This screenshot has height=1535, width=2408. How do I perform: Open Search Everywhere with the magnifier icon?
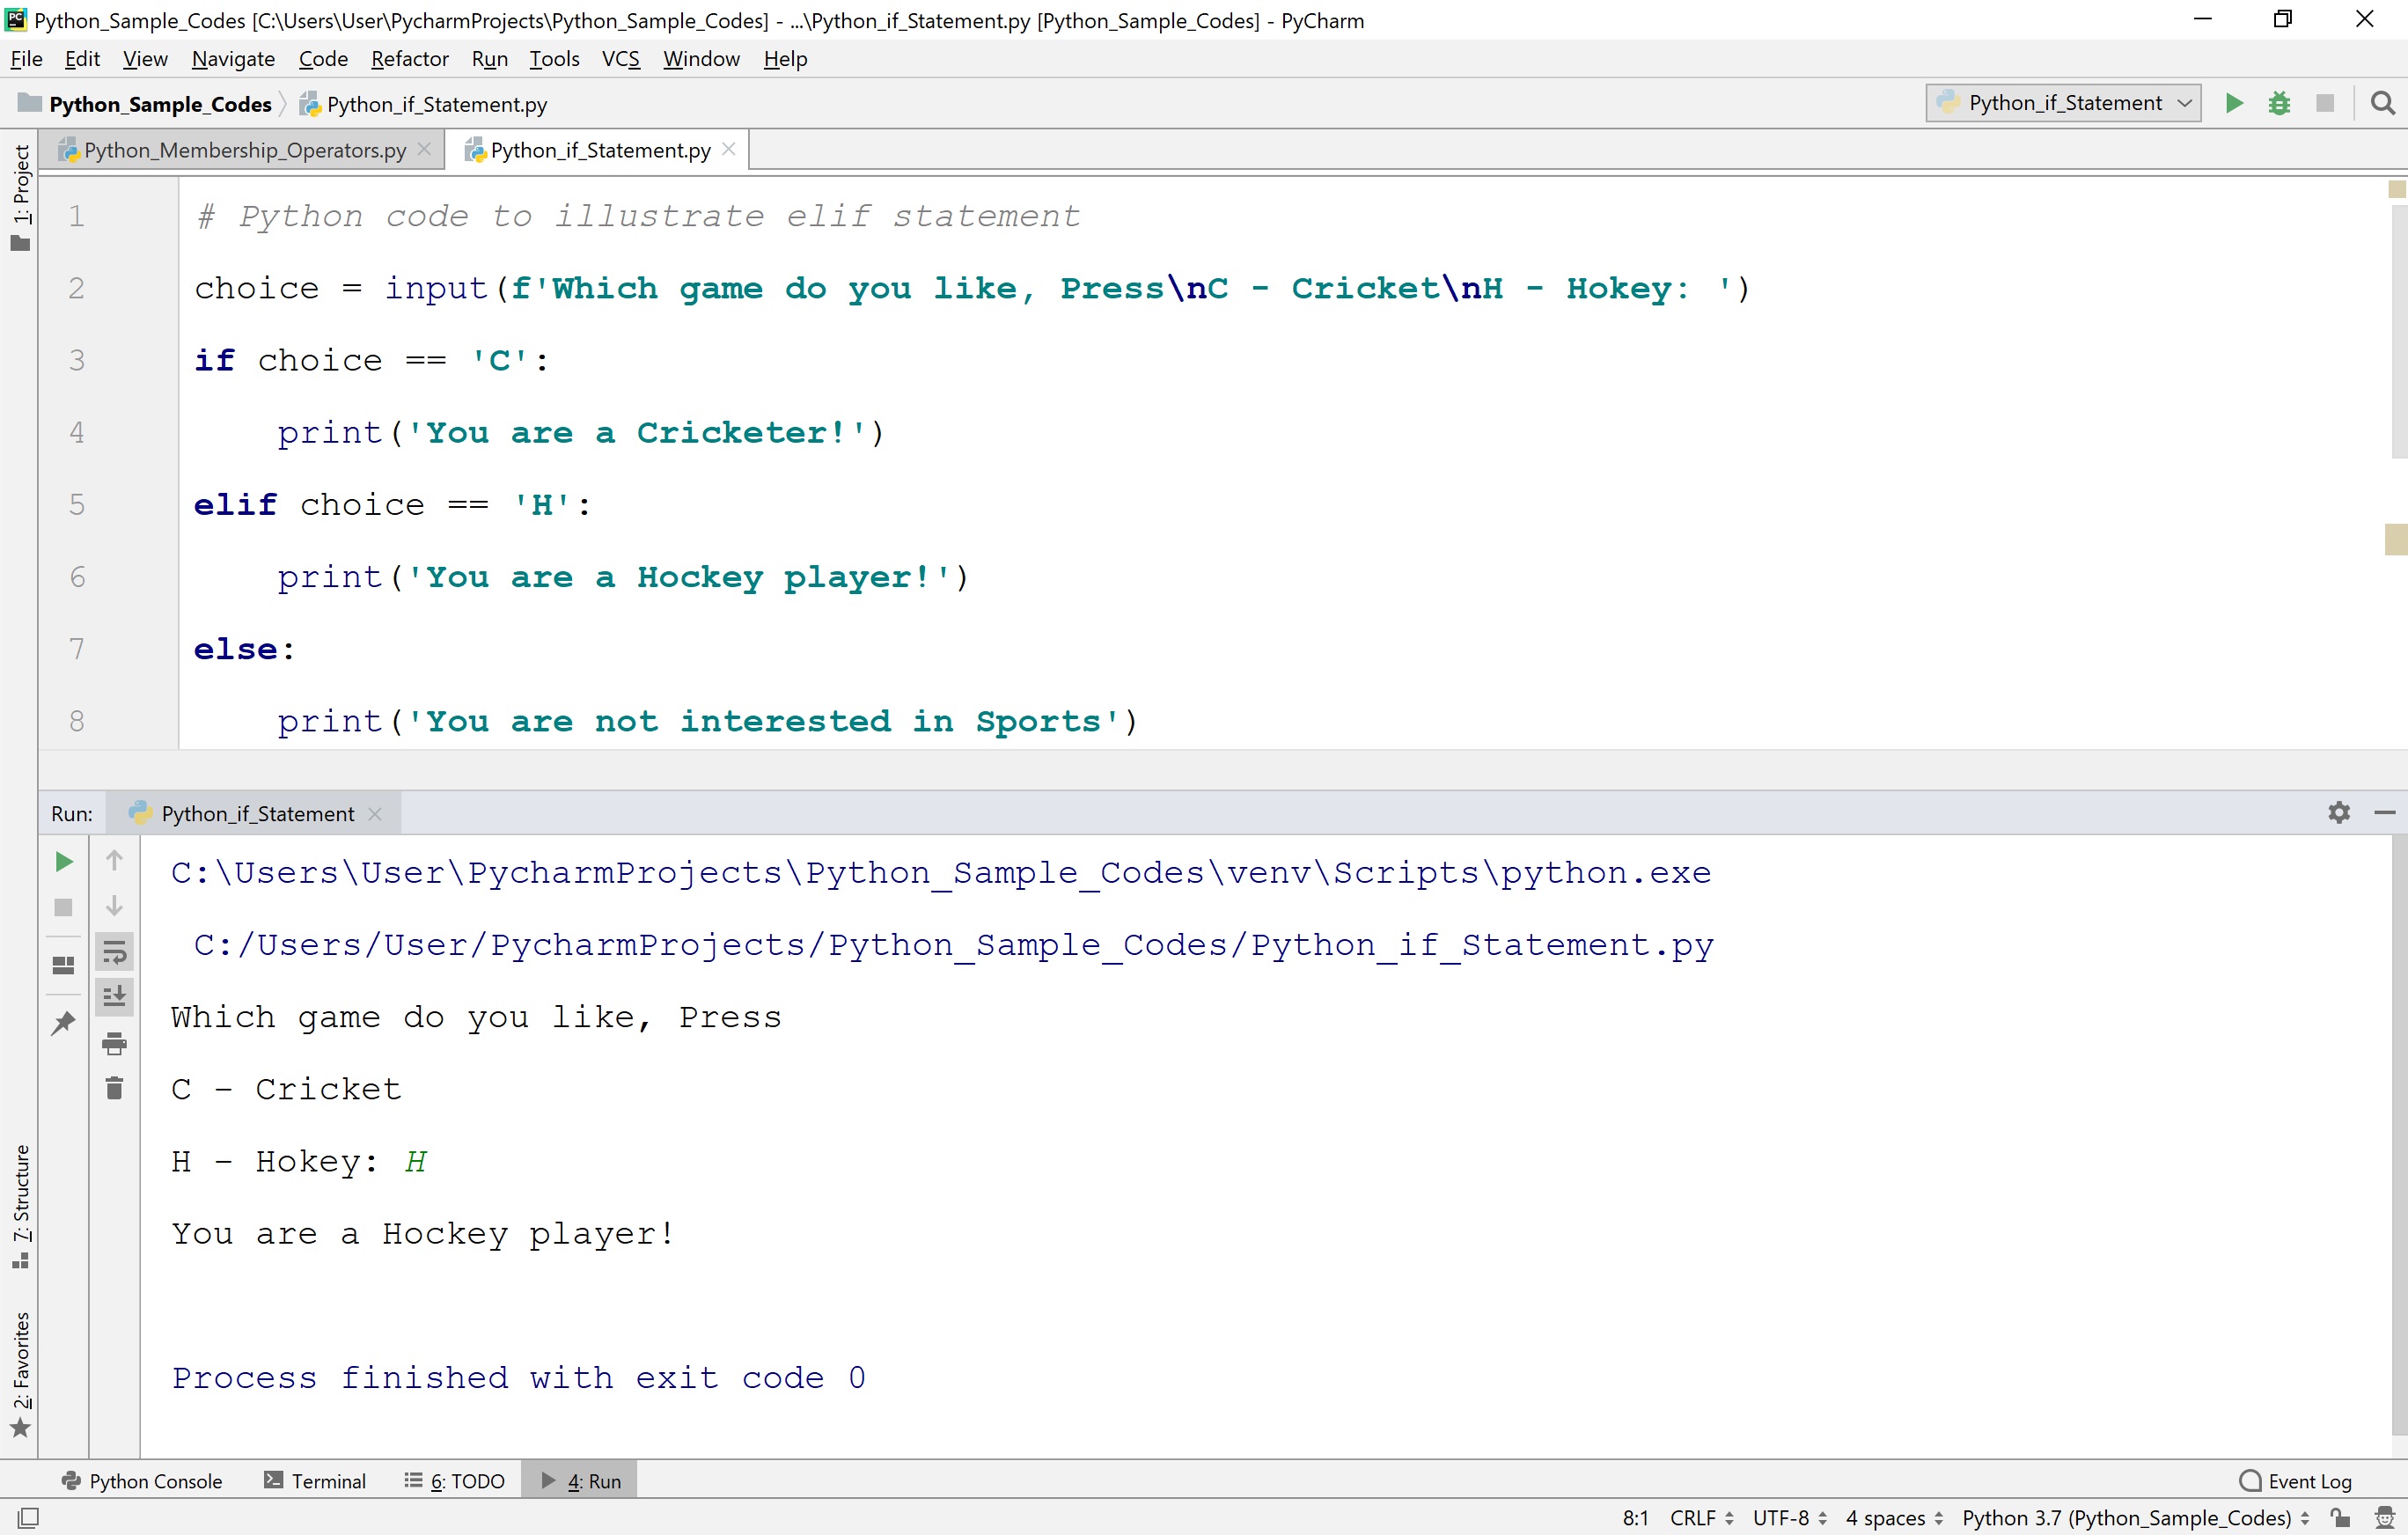(2383, 103)
